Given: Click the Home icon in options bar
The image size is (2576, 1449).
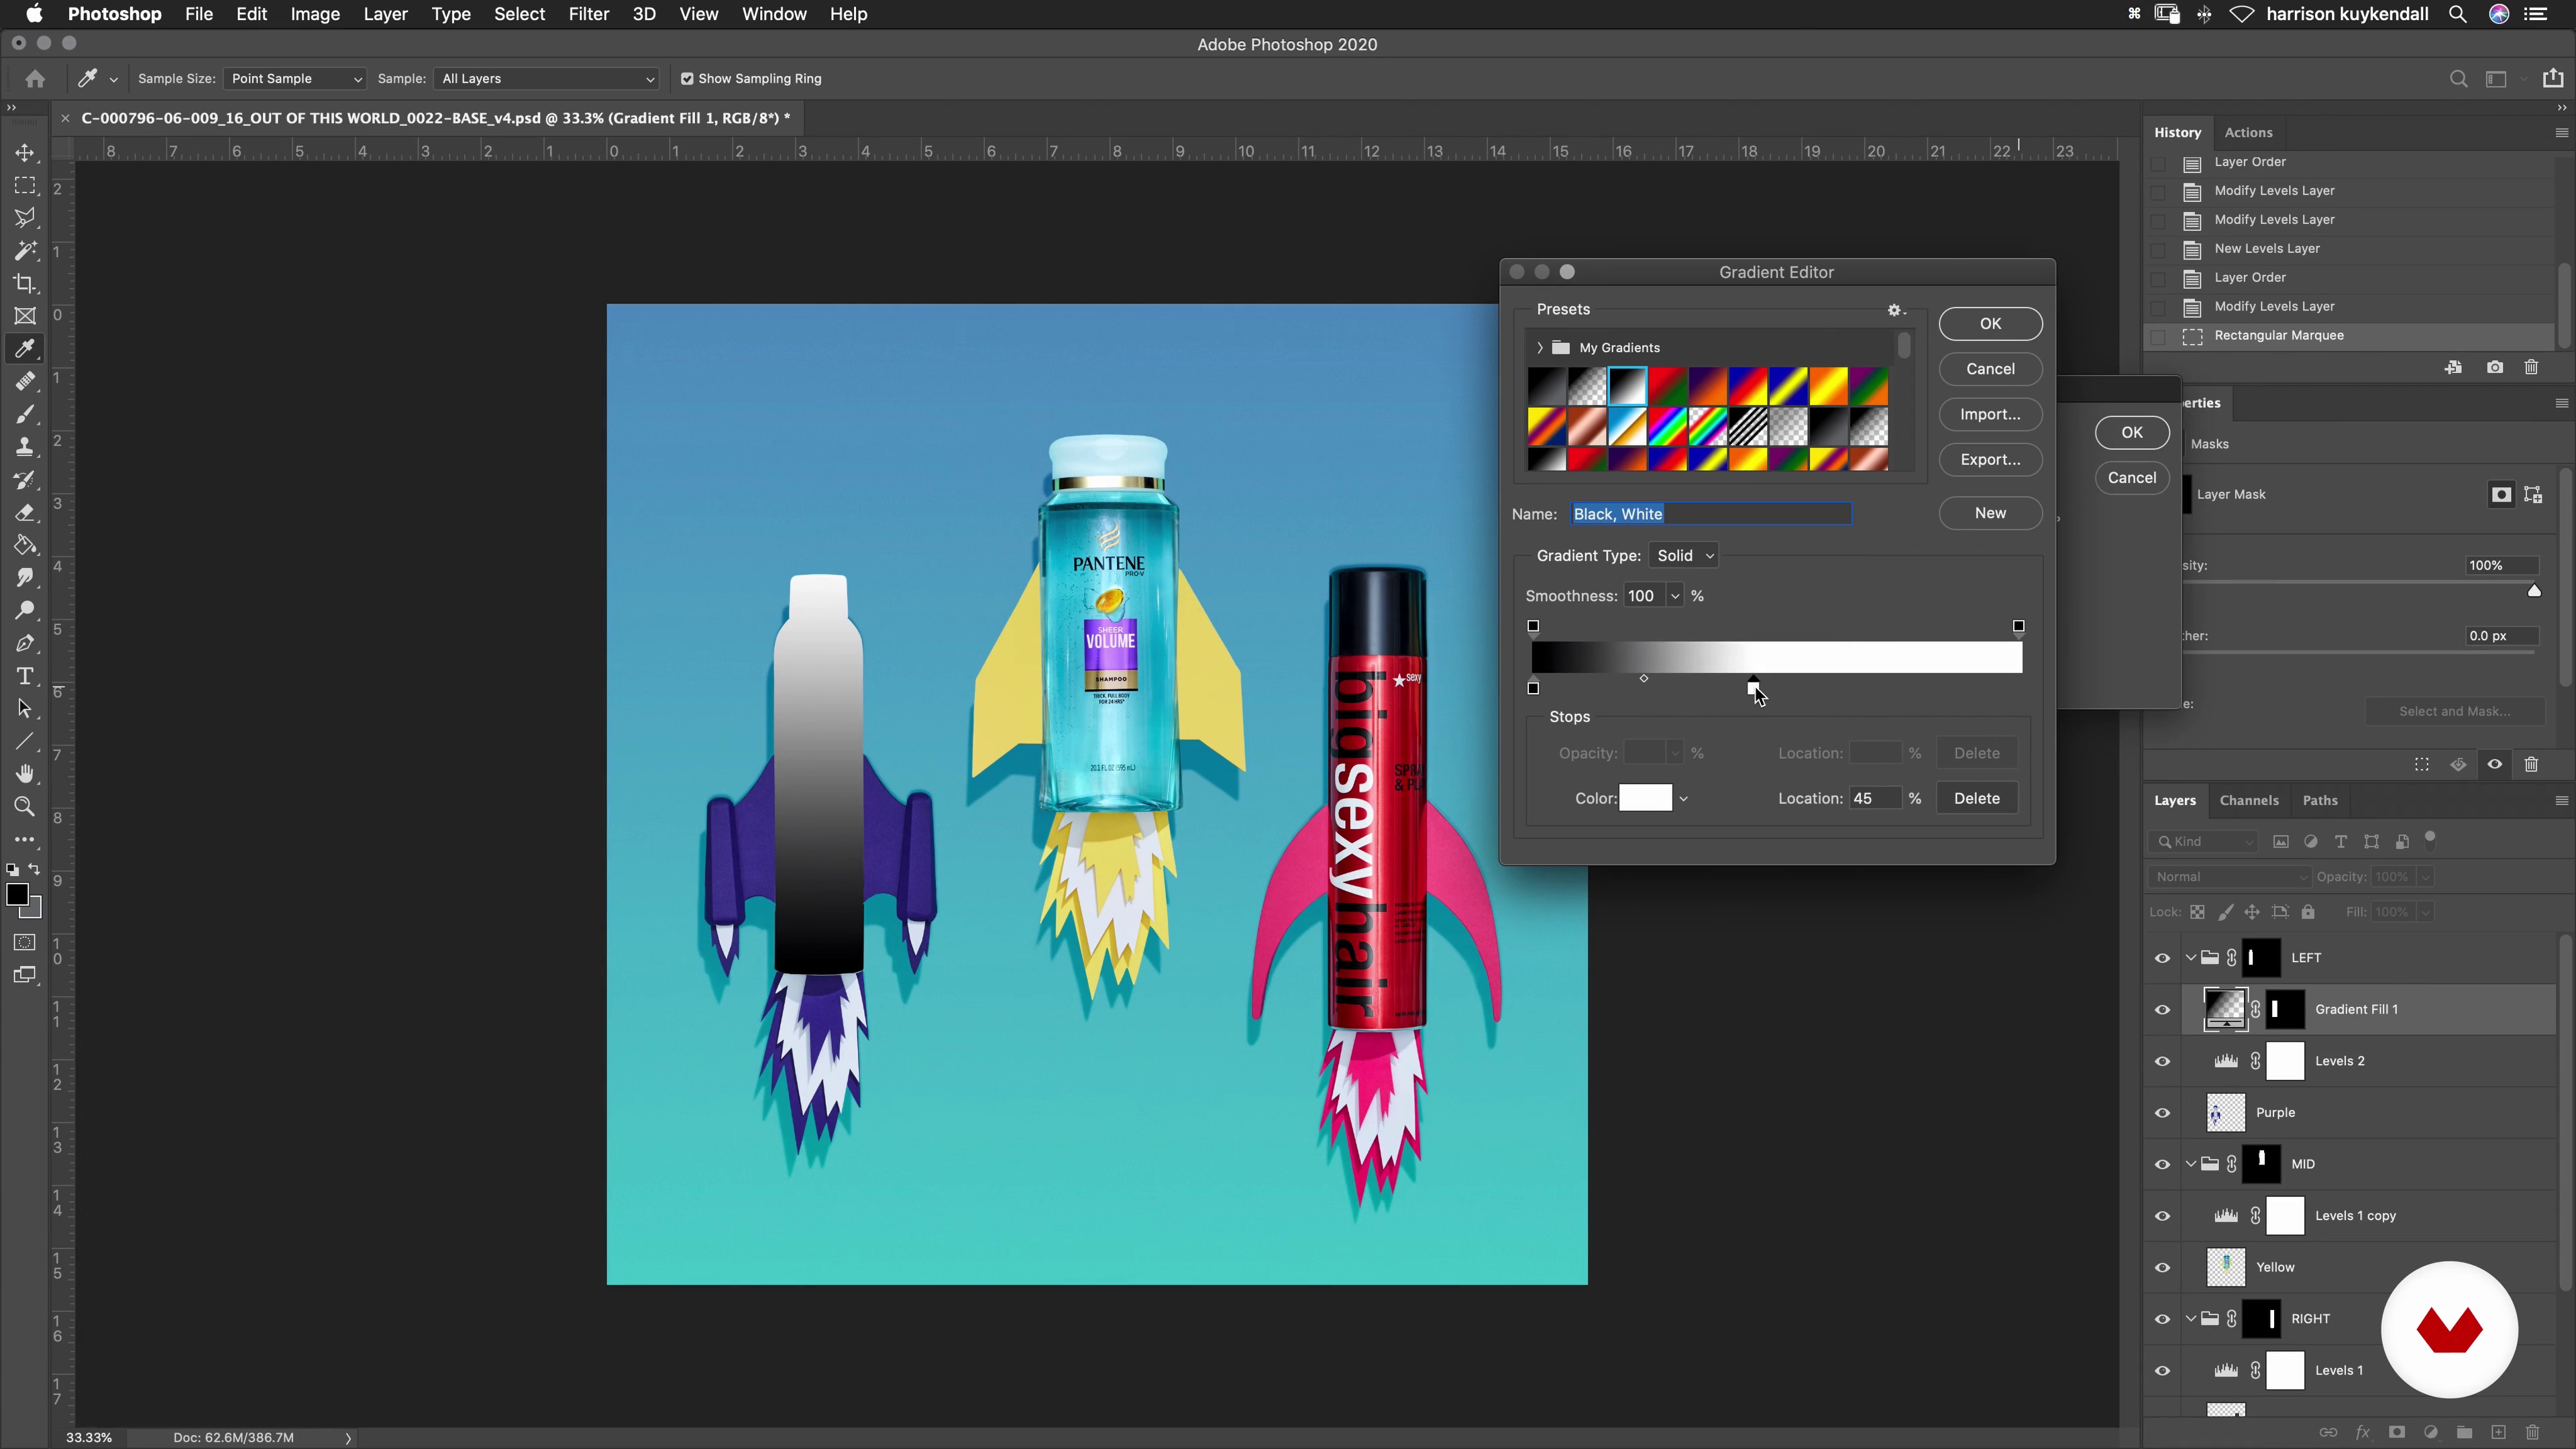Looking at the screenshot, I should [x=35, y=79].
